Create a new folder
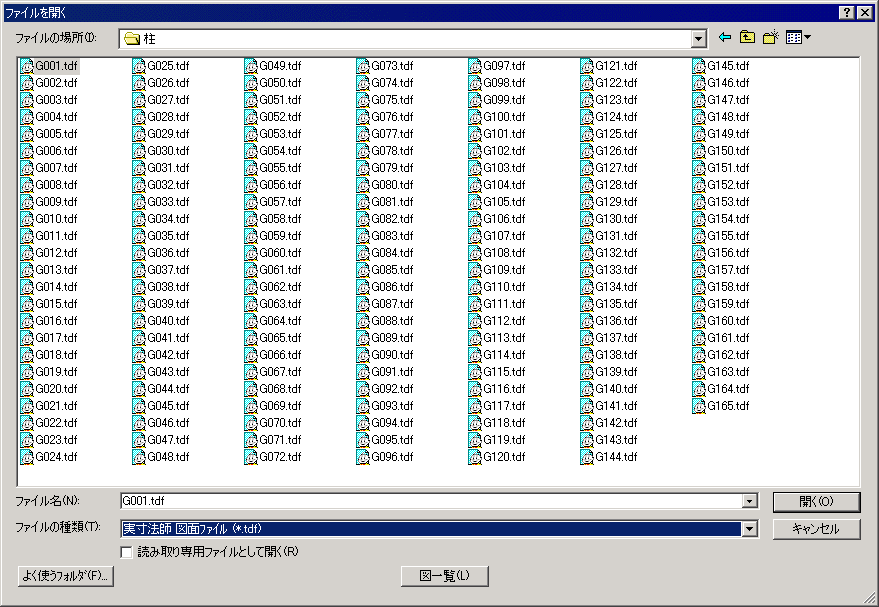The height and width of the screenshot is (607, 879). pos(770,38)
